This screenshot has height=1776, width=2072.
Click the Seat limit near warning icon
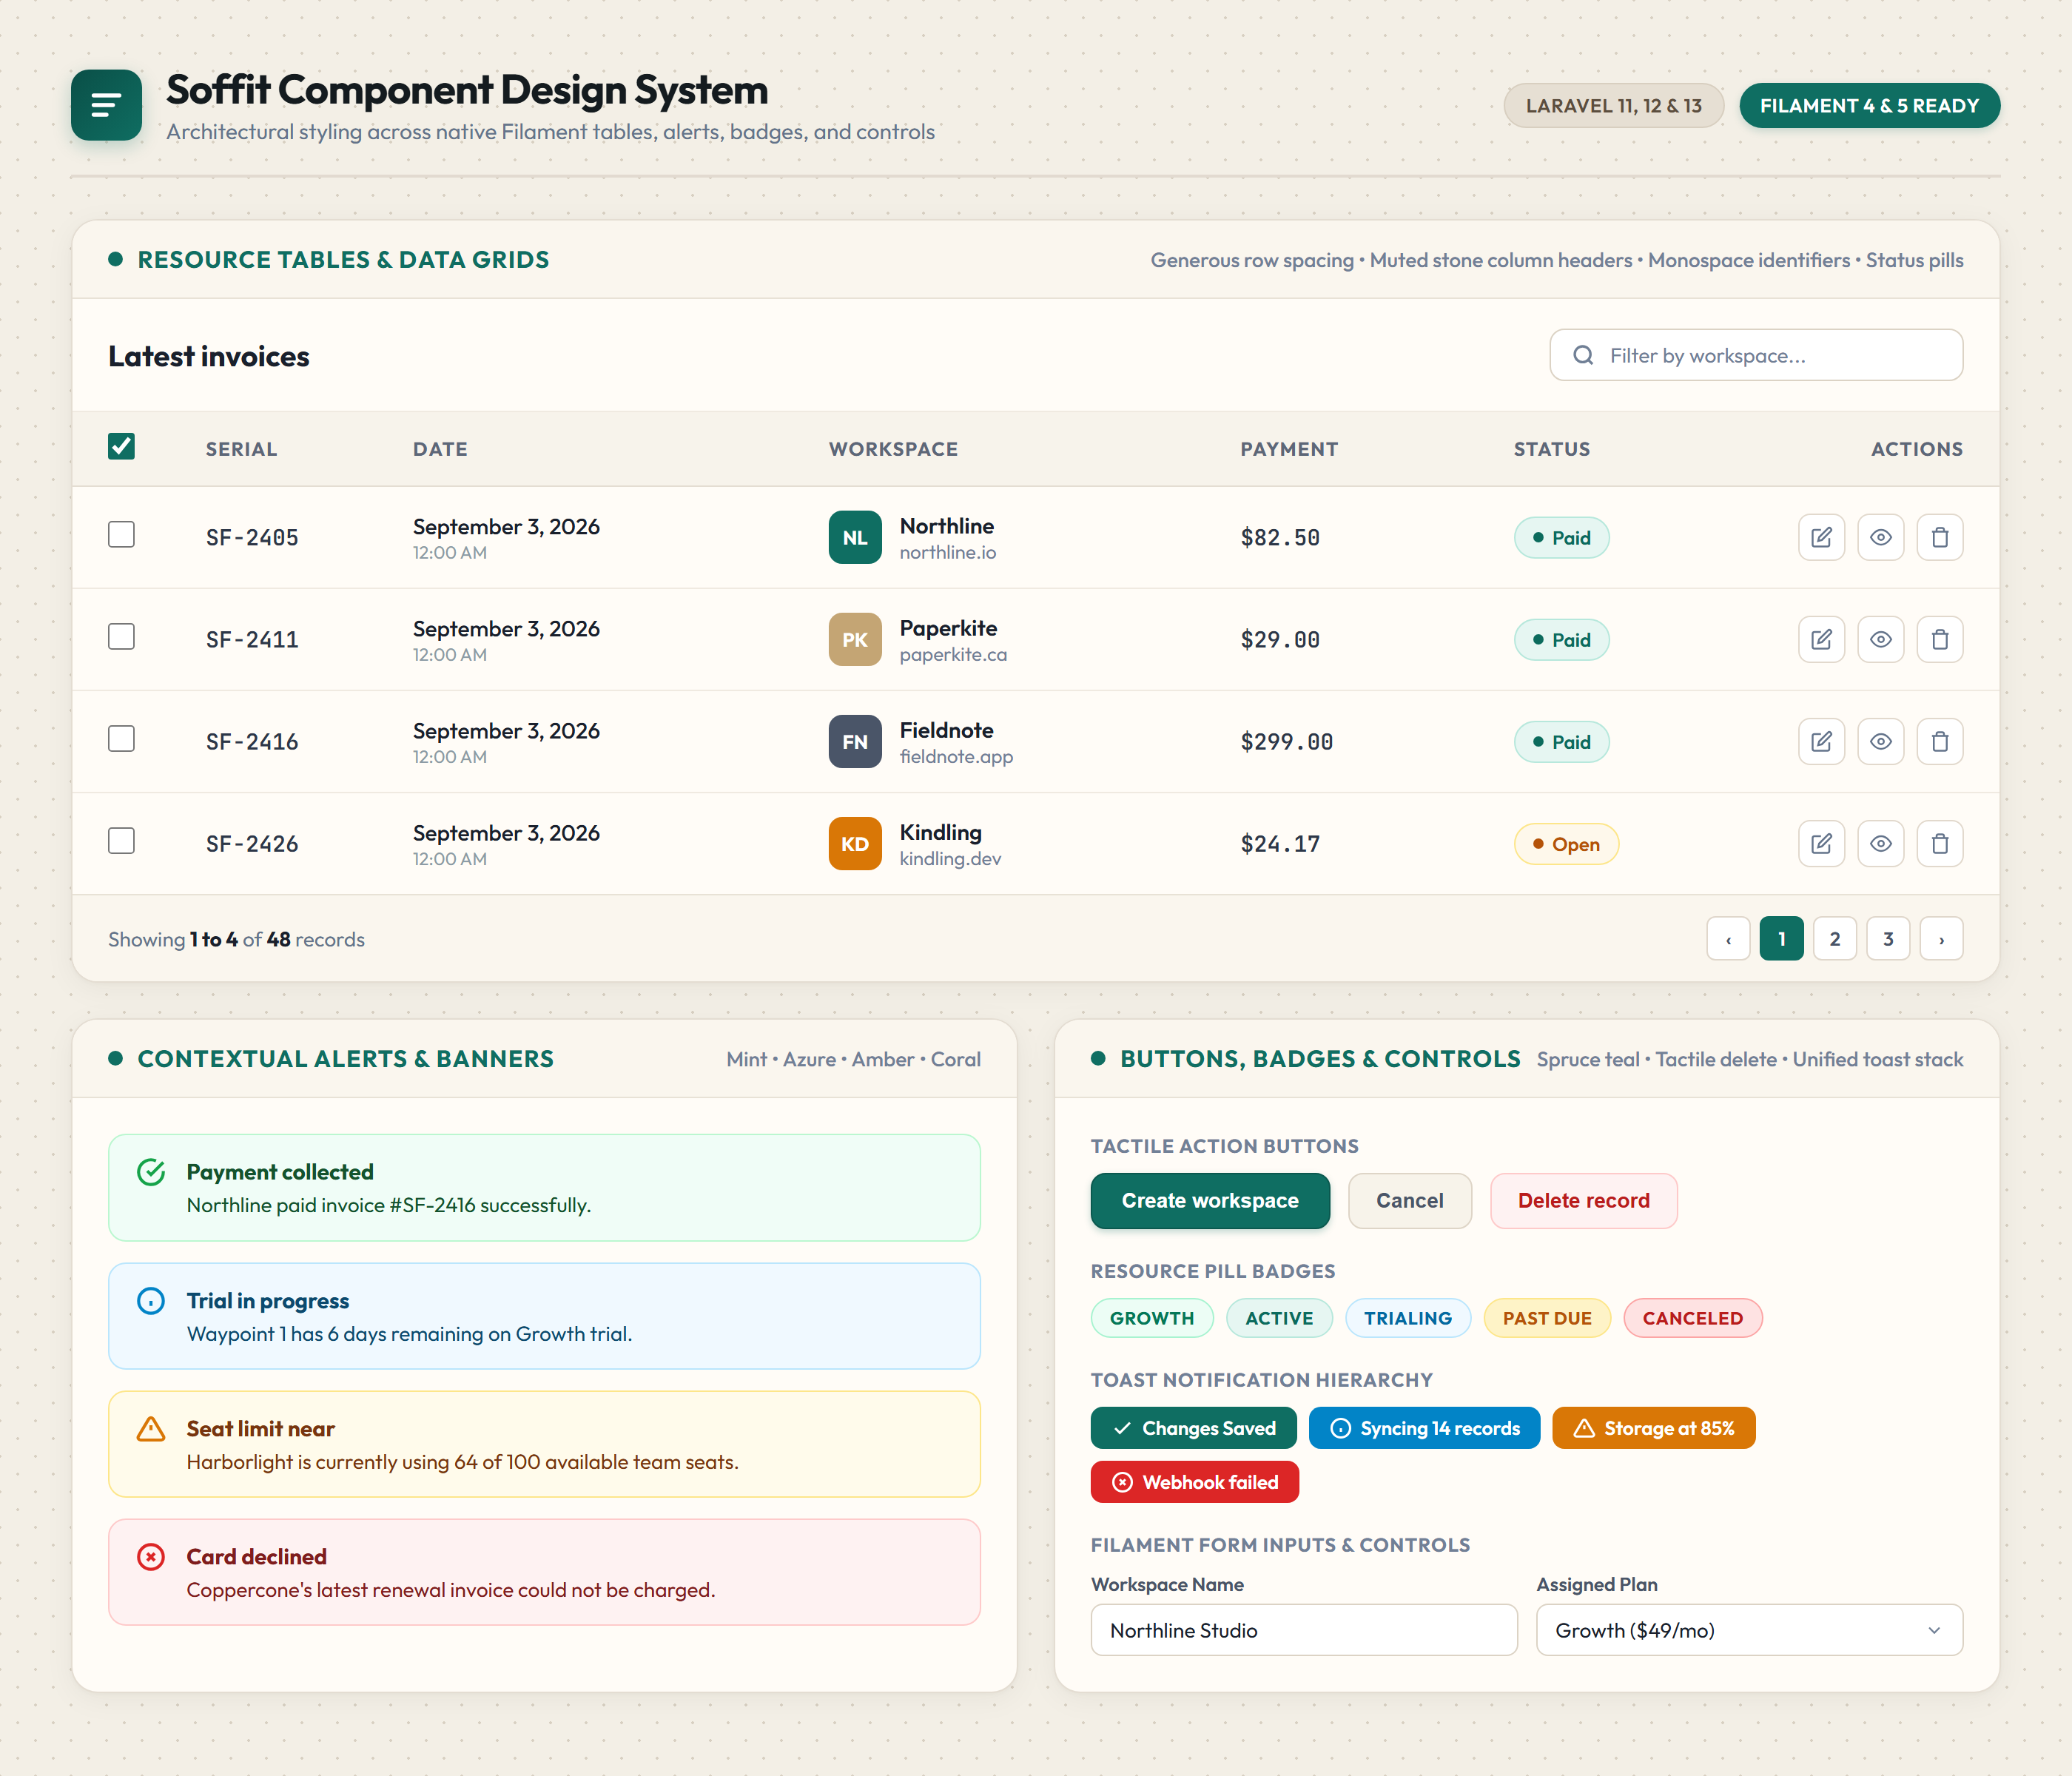(x=151, y=1429)
